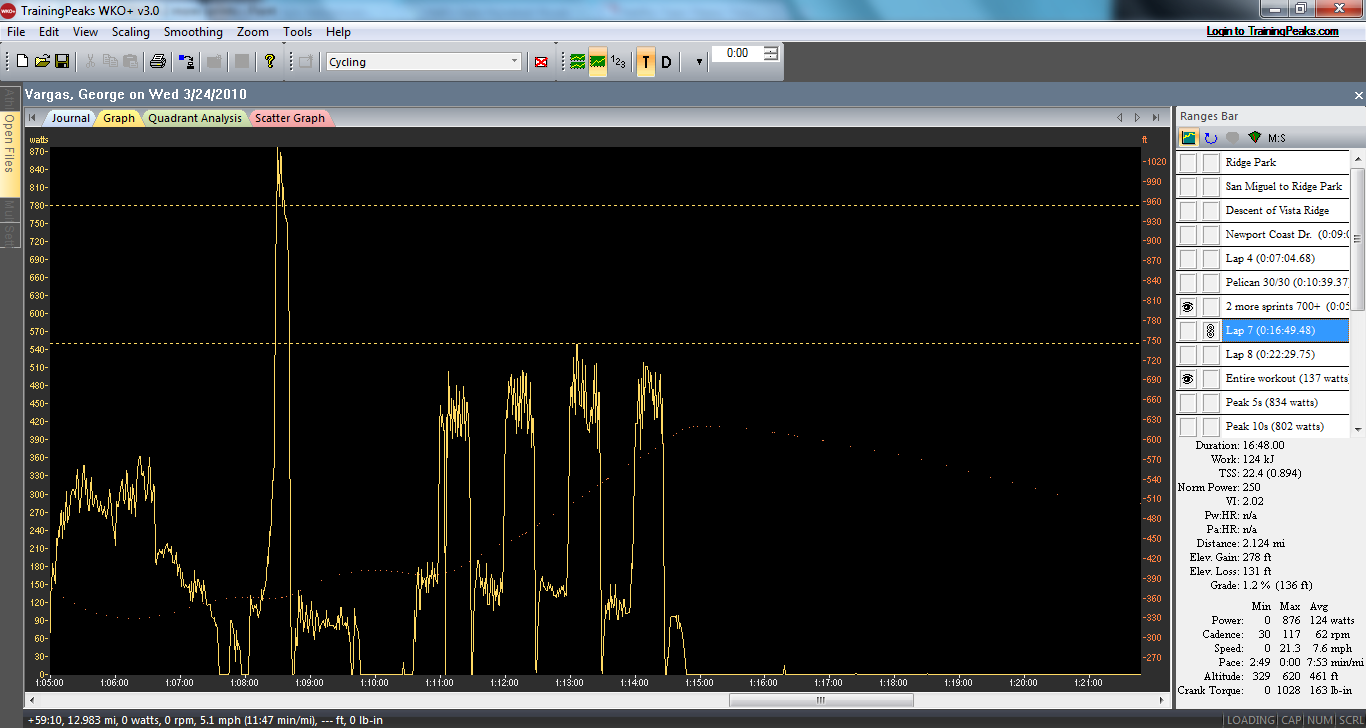Open a file with the folder icon
Screen dimensions: 1366x728
42,62
